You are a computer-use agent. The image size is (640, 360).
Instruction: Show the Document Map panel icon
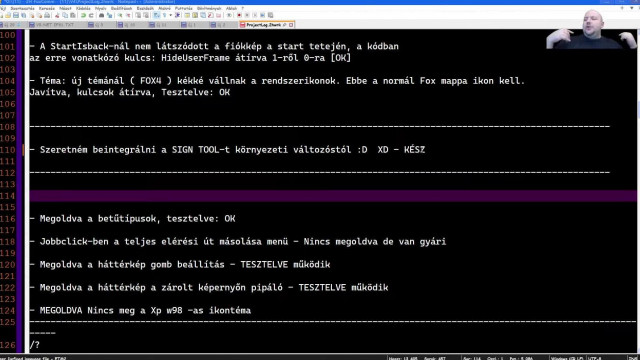195,16
